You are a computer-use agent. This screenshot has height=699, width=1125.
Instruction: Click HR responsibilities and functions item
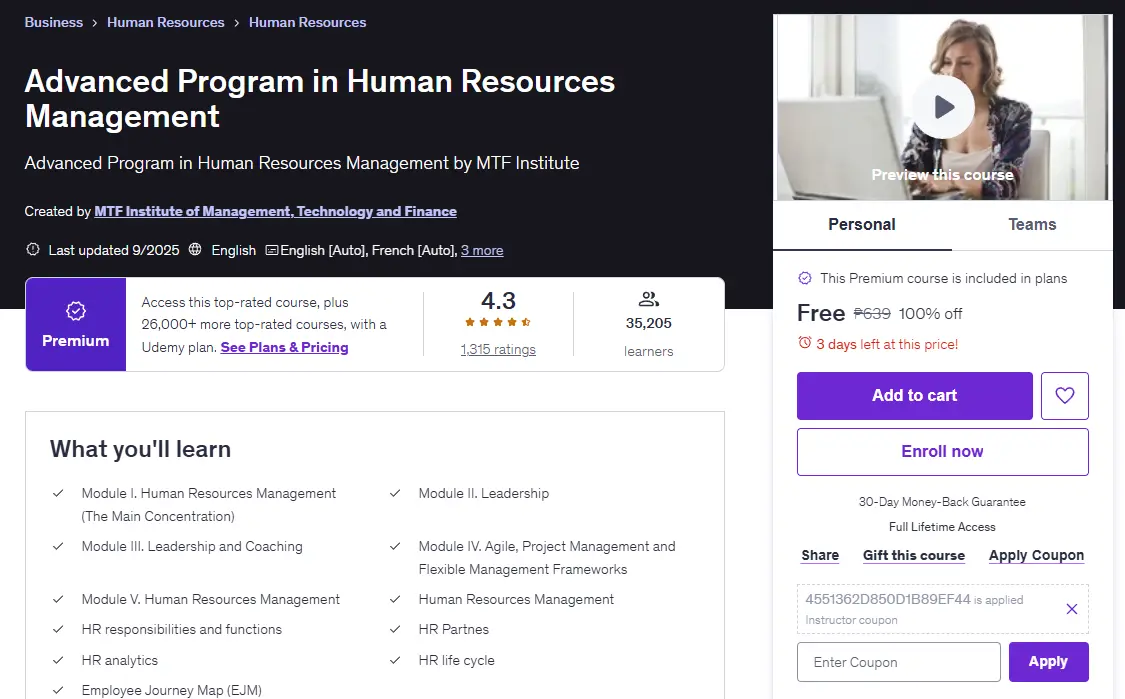click(x=182, y=629)
